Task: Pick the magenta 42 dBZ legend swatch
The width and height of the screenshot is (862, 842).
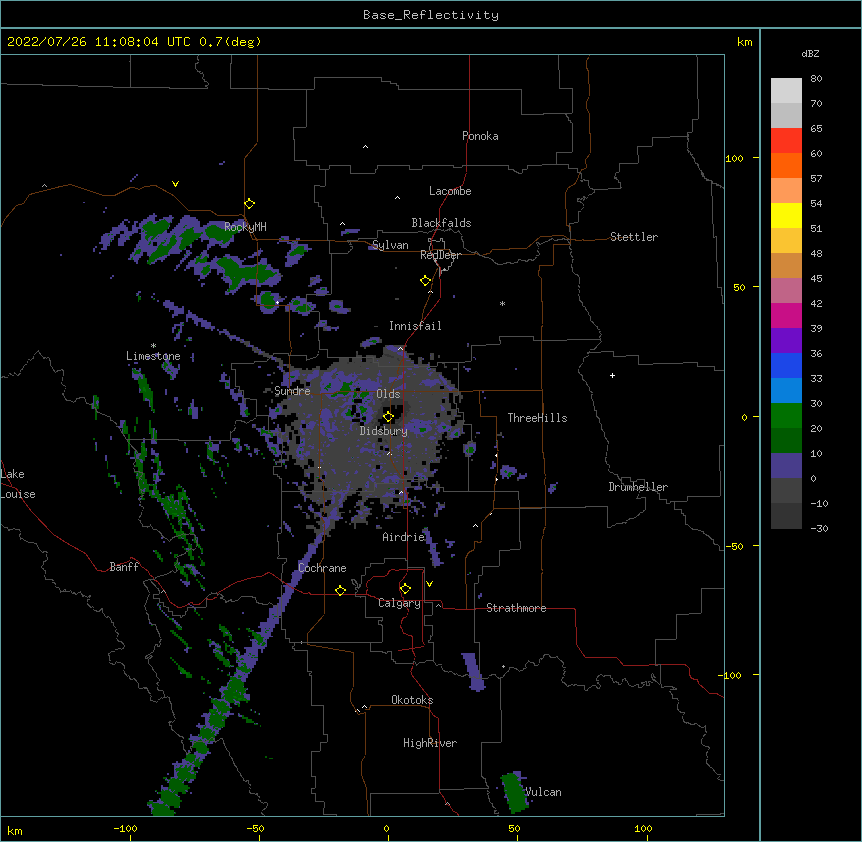Action: pyautogui.click(x=786, y=315)
